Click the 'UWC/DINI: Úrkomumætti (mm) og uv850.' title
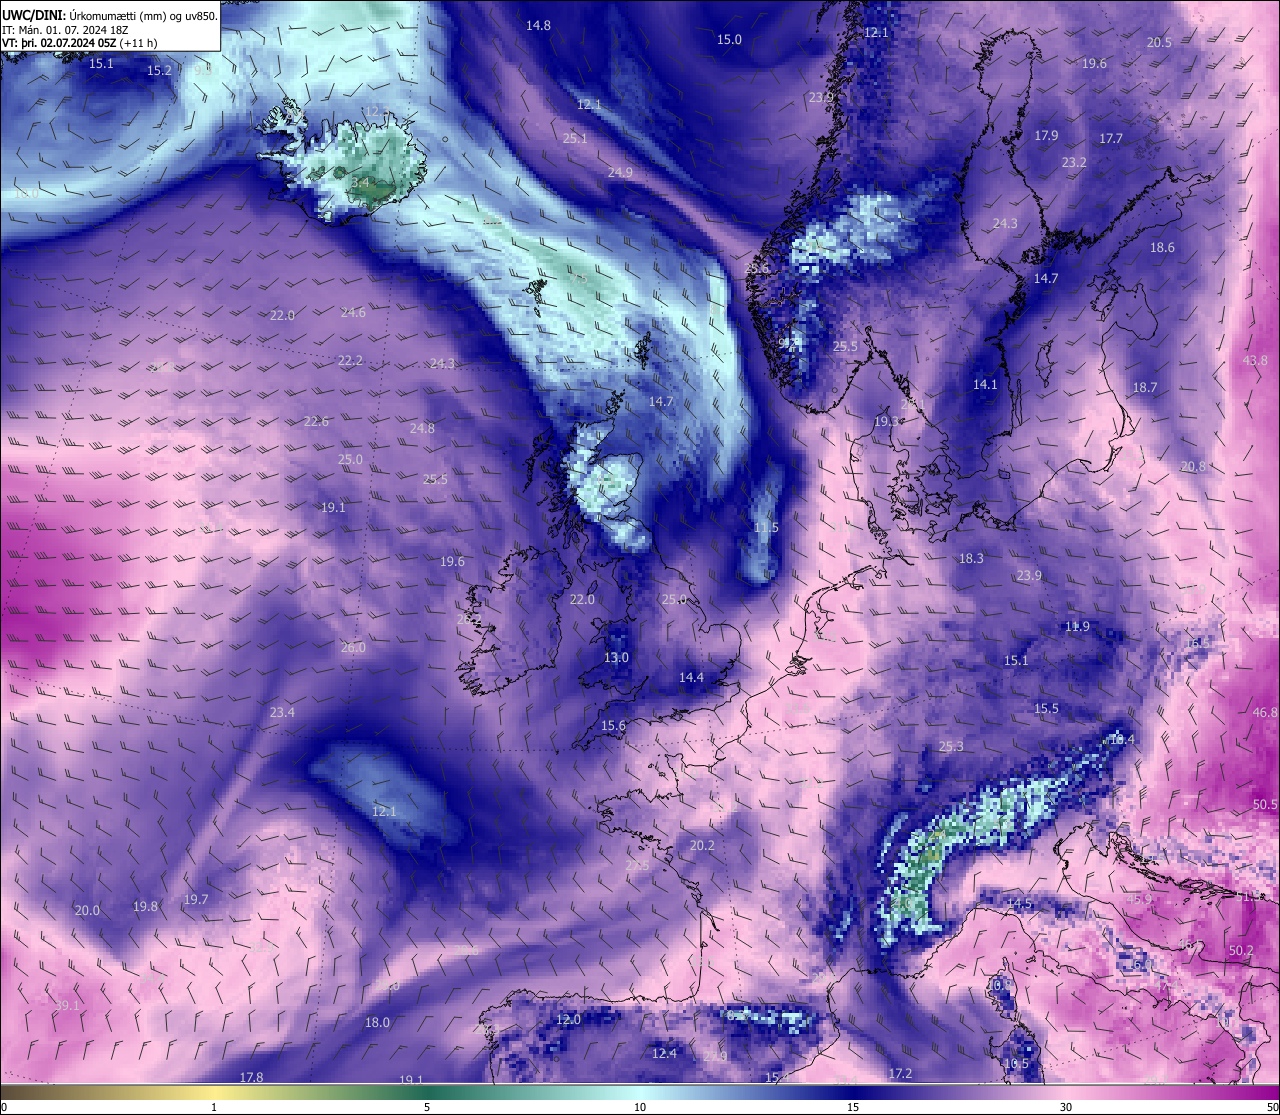Screen dimensions: 1280x1115 (110, 15)
